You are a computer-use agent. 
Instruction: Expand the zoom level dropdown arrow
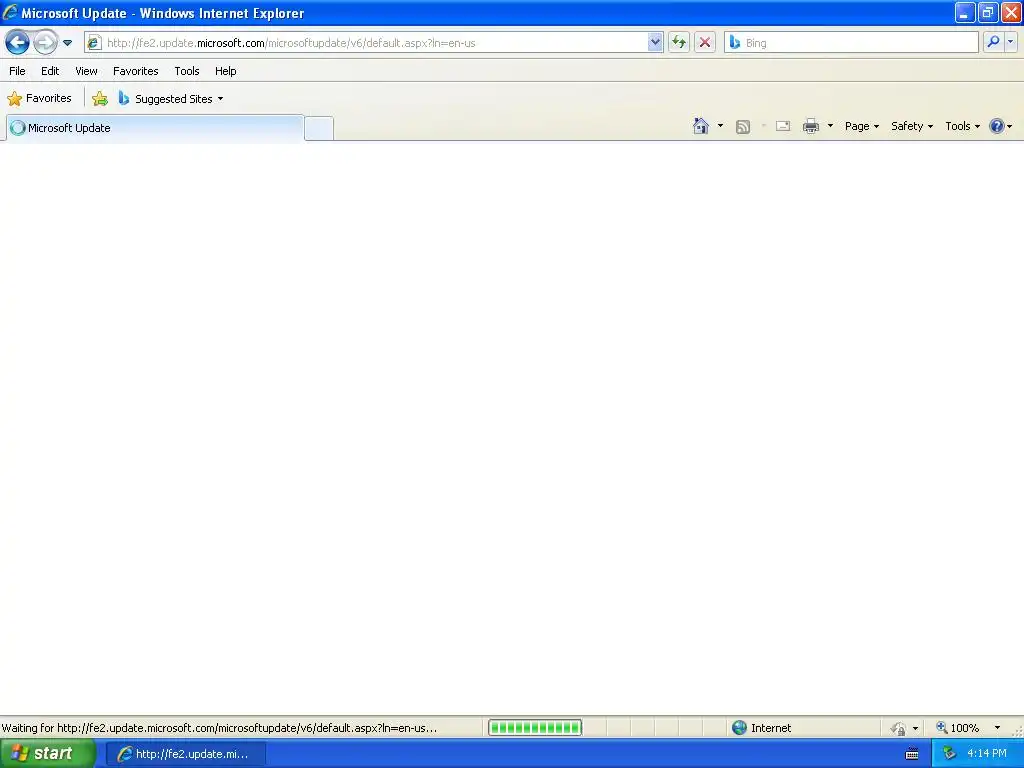[997, 728]
